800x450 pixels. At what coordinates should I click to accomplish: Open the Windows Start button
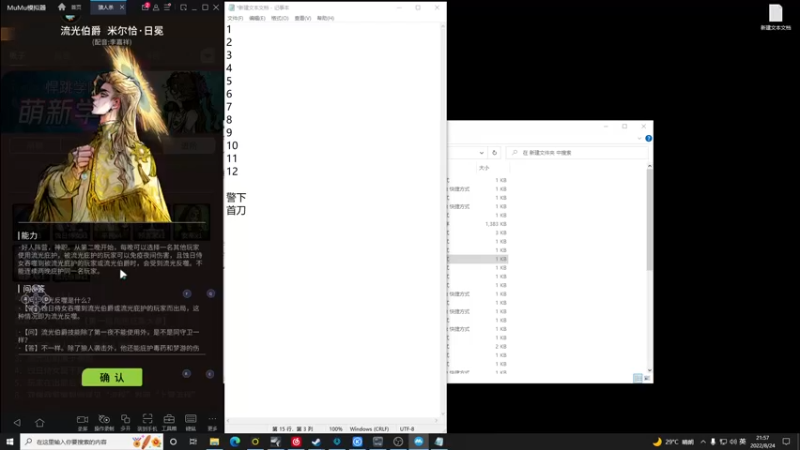tap(10, 441)
